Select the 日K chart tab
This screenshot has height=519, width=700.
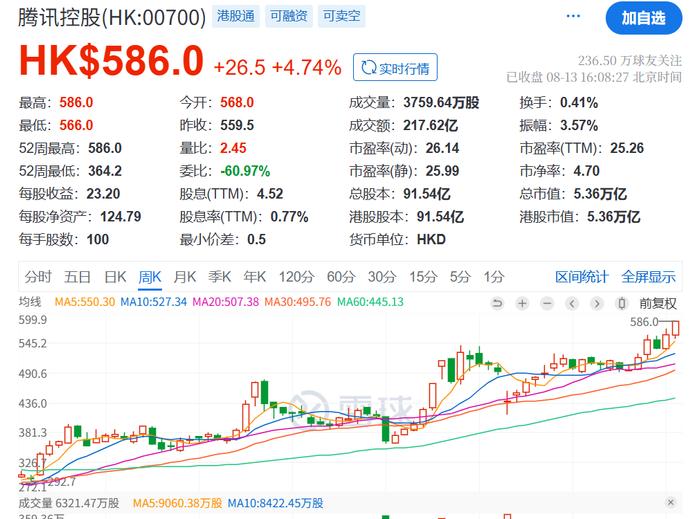[x=115, y=277]
